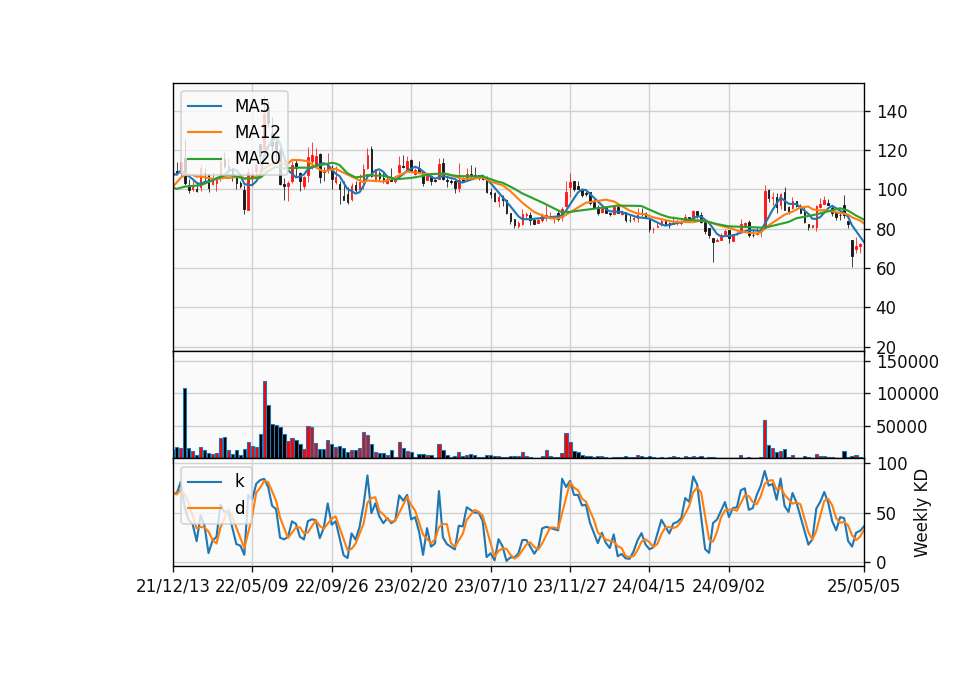Click the 22/09/26 date label

pyautogui.click(x=332, y=586)
